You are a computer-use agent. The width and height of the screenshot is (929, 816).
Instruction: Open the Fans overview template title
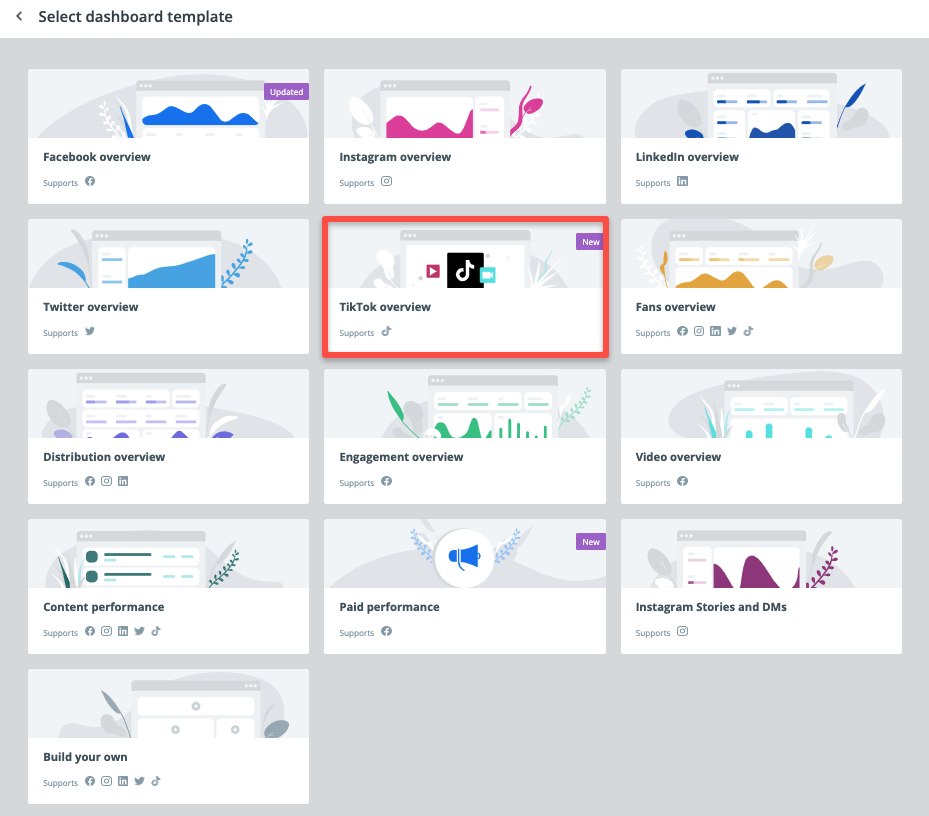click(675, 307)
